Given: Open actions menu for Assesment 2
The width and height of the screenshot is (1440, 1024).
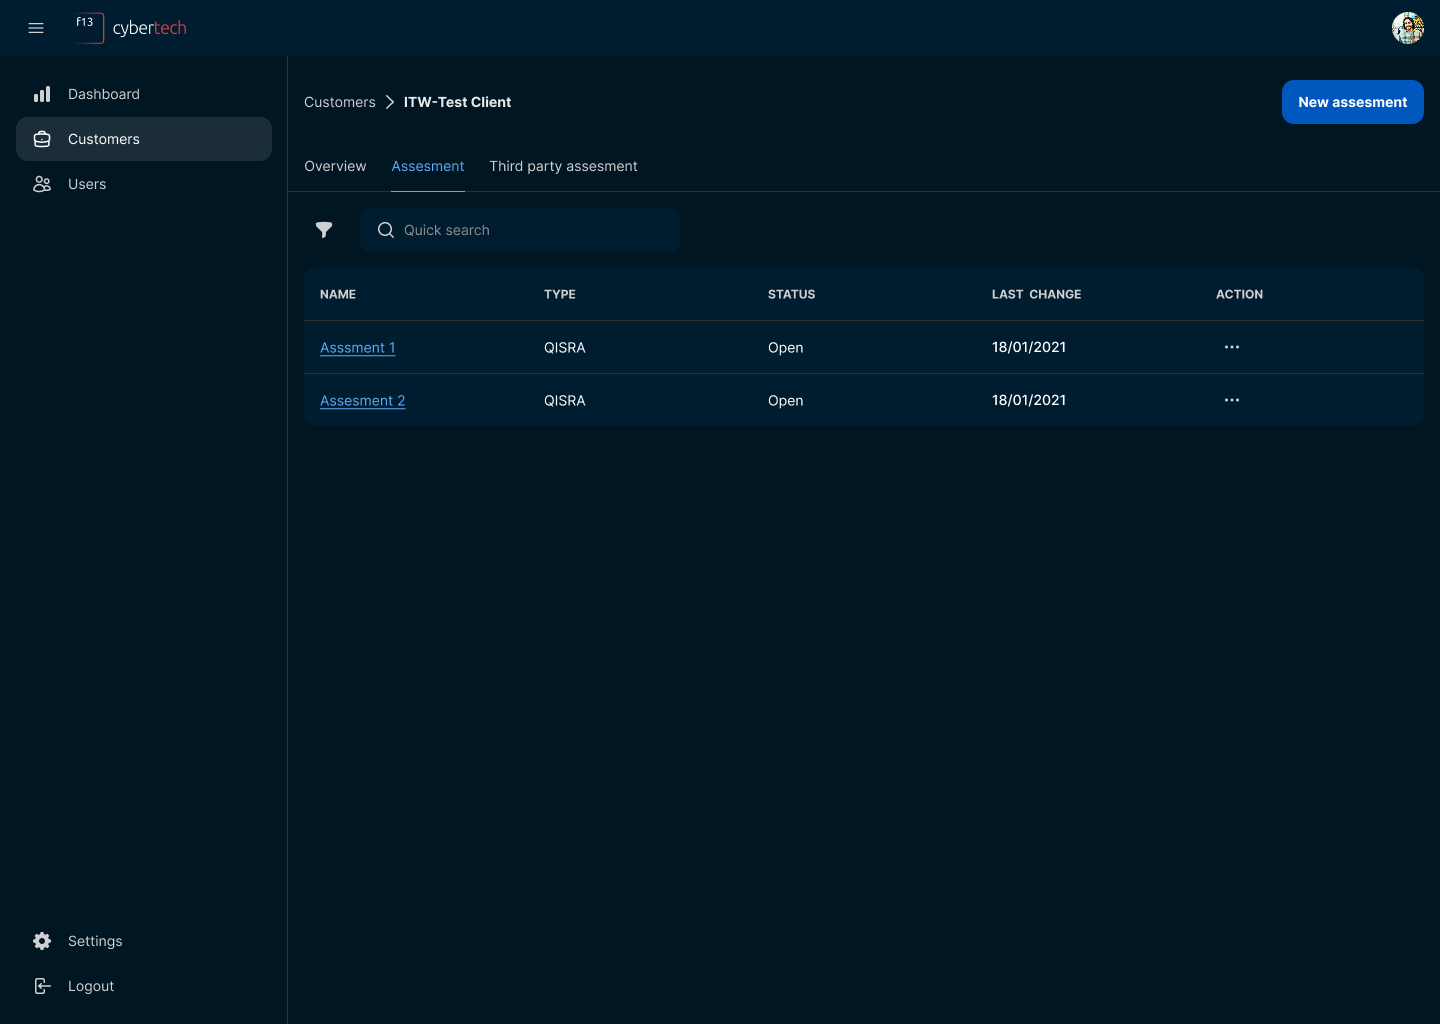Looking at the screenshot, I should point(1231,400).
